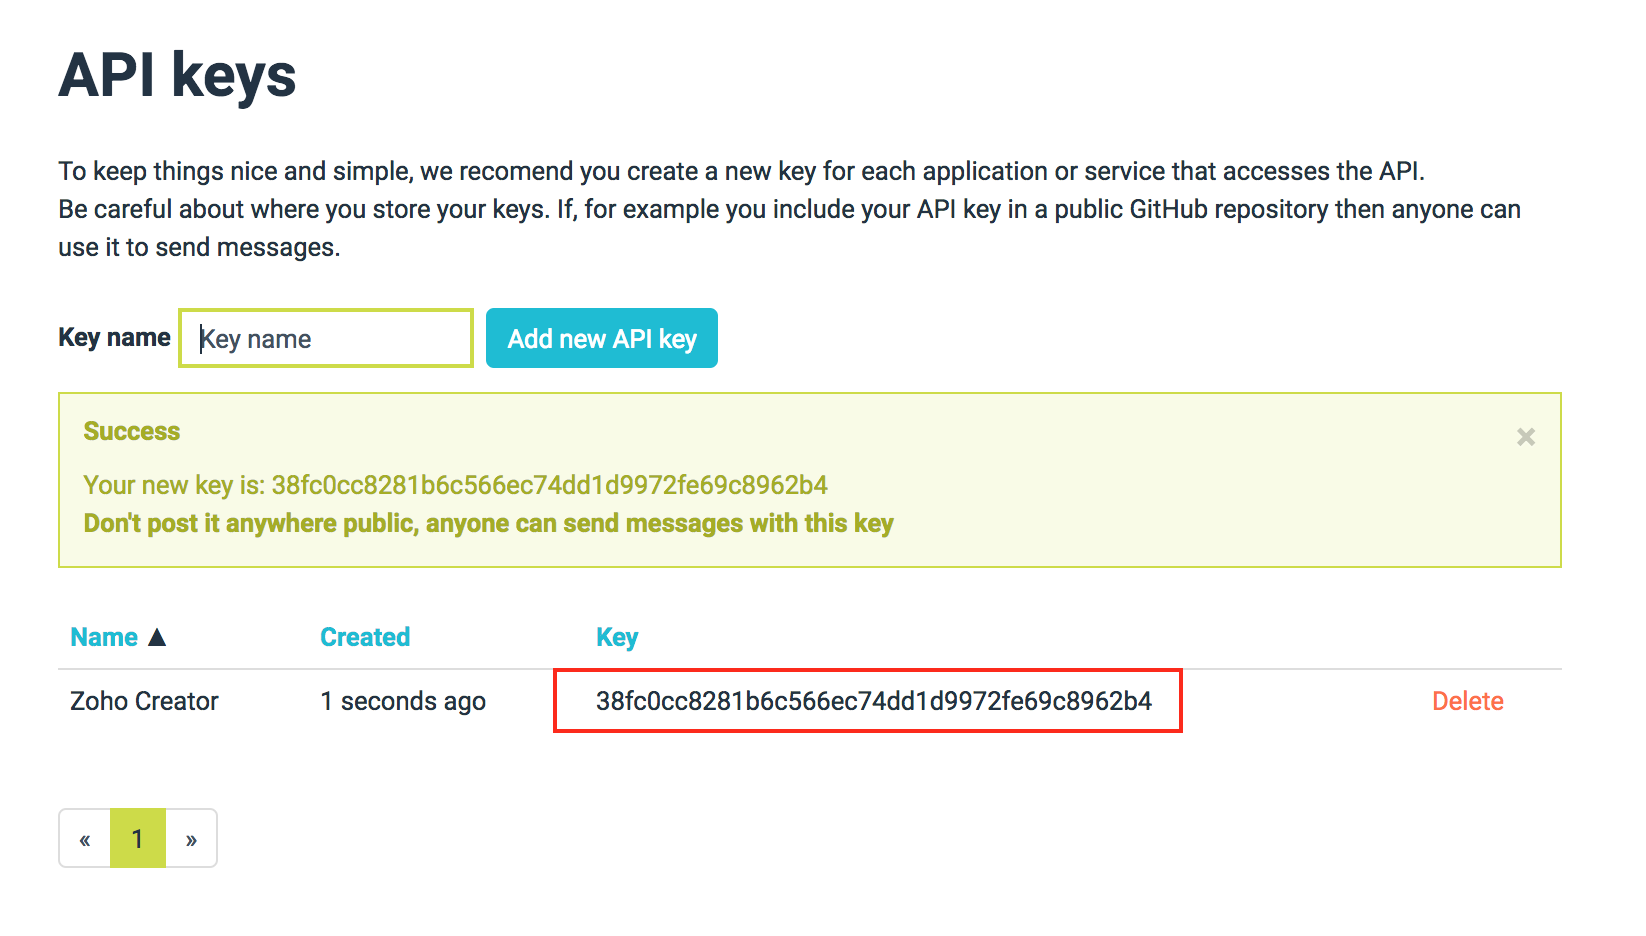Screen dimensions: 1646x936
Task: Sort table by Created column
Action: [x=365, y=637]
